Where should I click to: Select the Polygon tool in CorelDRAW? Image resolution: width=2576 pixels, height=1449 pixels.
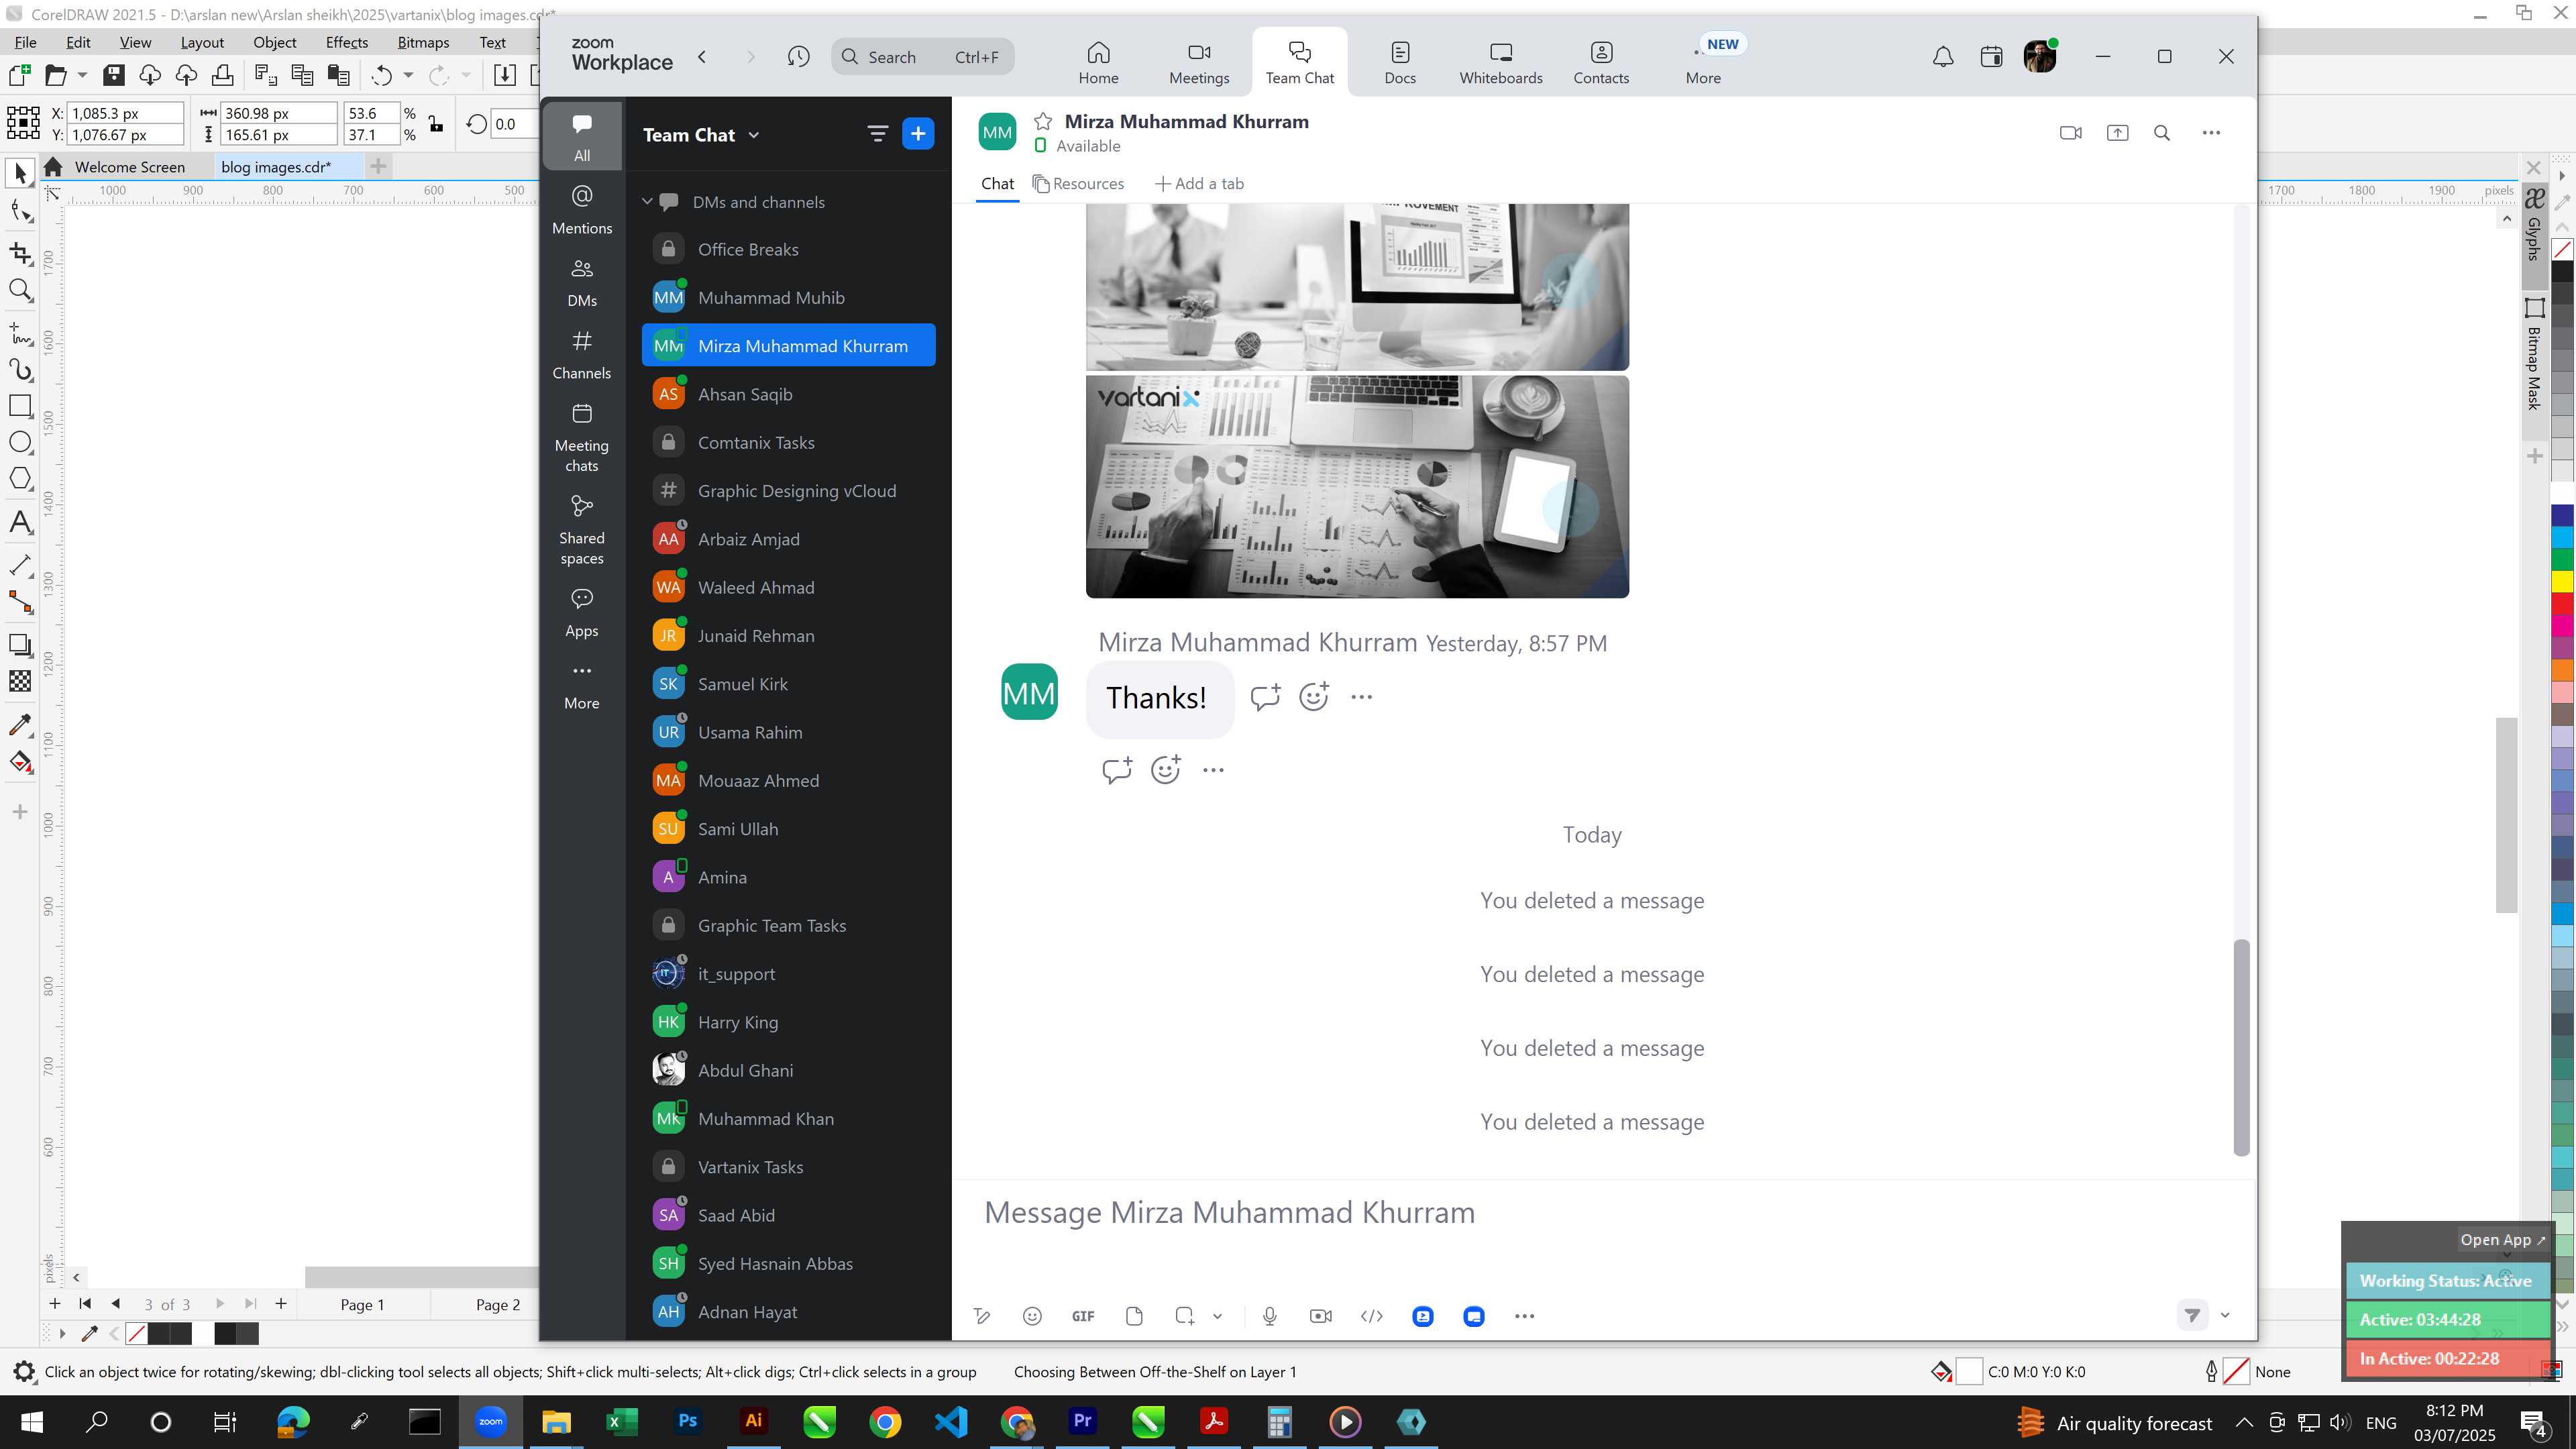pos(20,479)
